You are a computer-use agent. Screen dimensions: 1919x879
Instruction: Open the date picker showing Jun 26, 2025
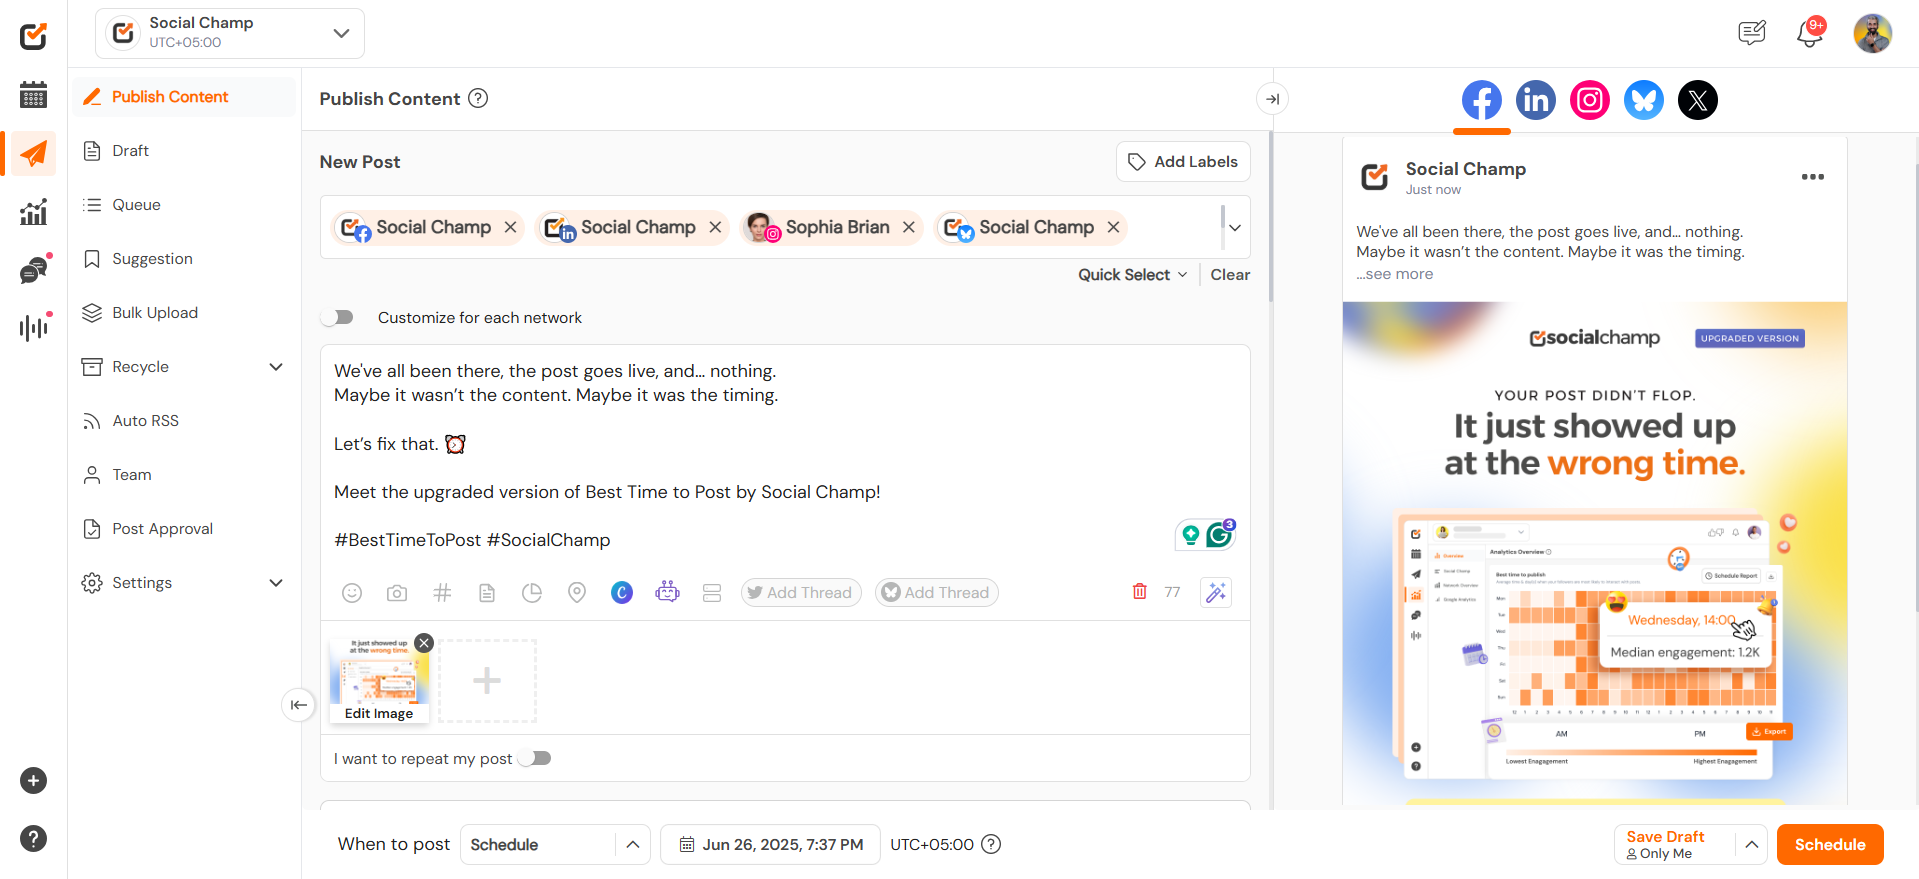point(770,845)
